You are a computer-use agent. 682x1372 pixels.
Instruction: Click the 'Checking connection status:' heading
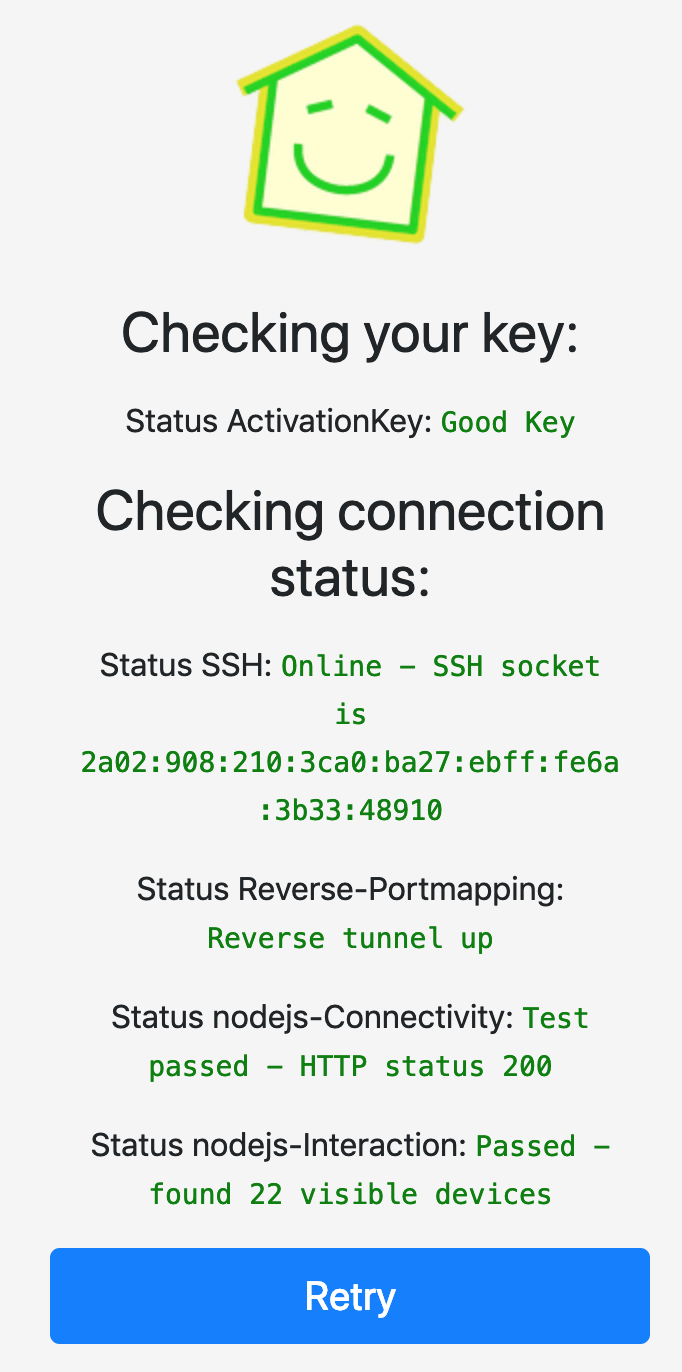350,544
